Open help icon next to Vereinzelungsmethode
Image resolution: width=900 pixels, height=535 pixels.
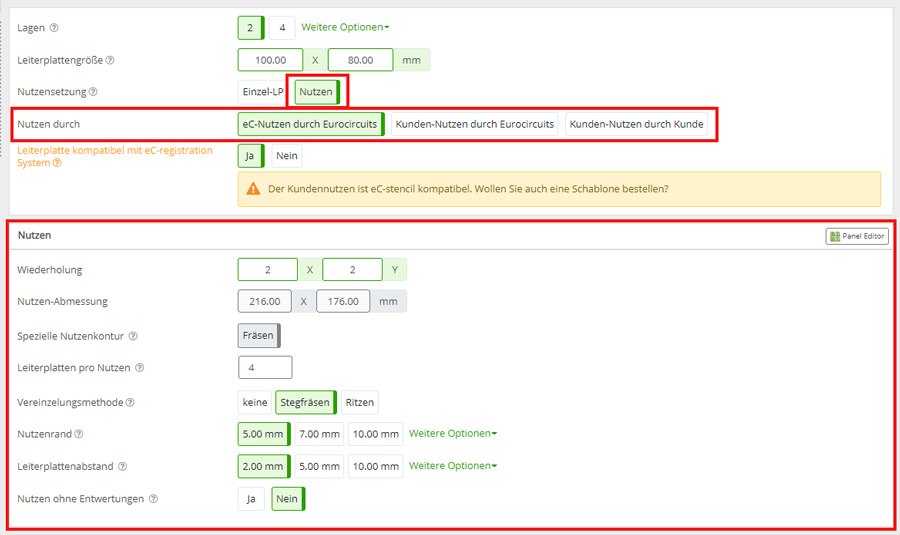point(130,403)
